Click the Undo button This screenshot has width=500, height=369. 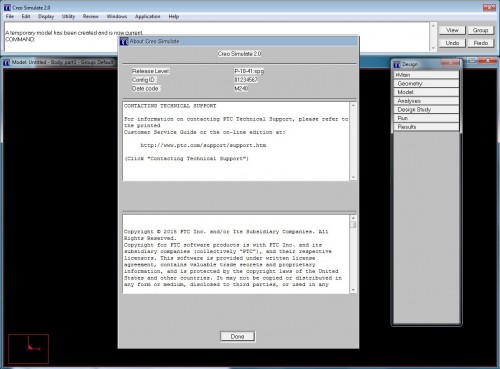[x=452, y=43]
